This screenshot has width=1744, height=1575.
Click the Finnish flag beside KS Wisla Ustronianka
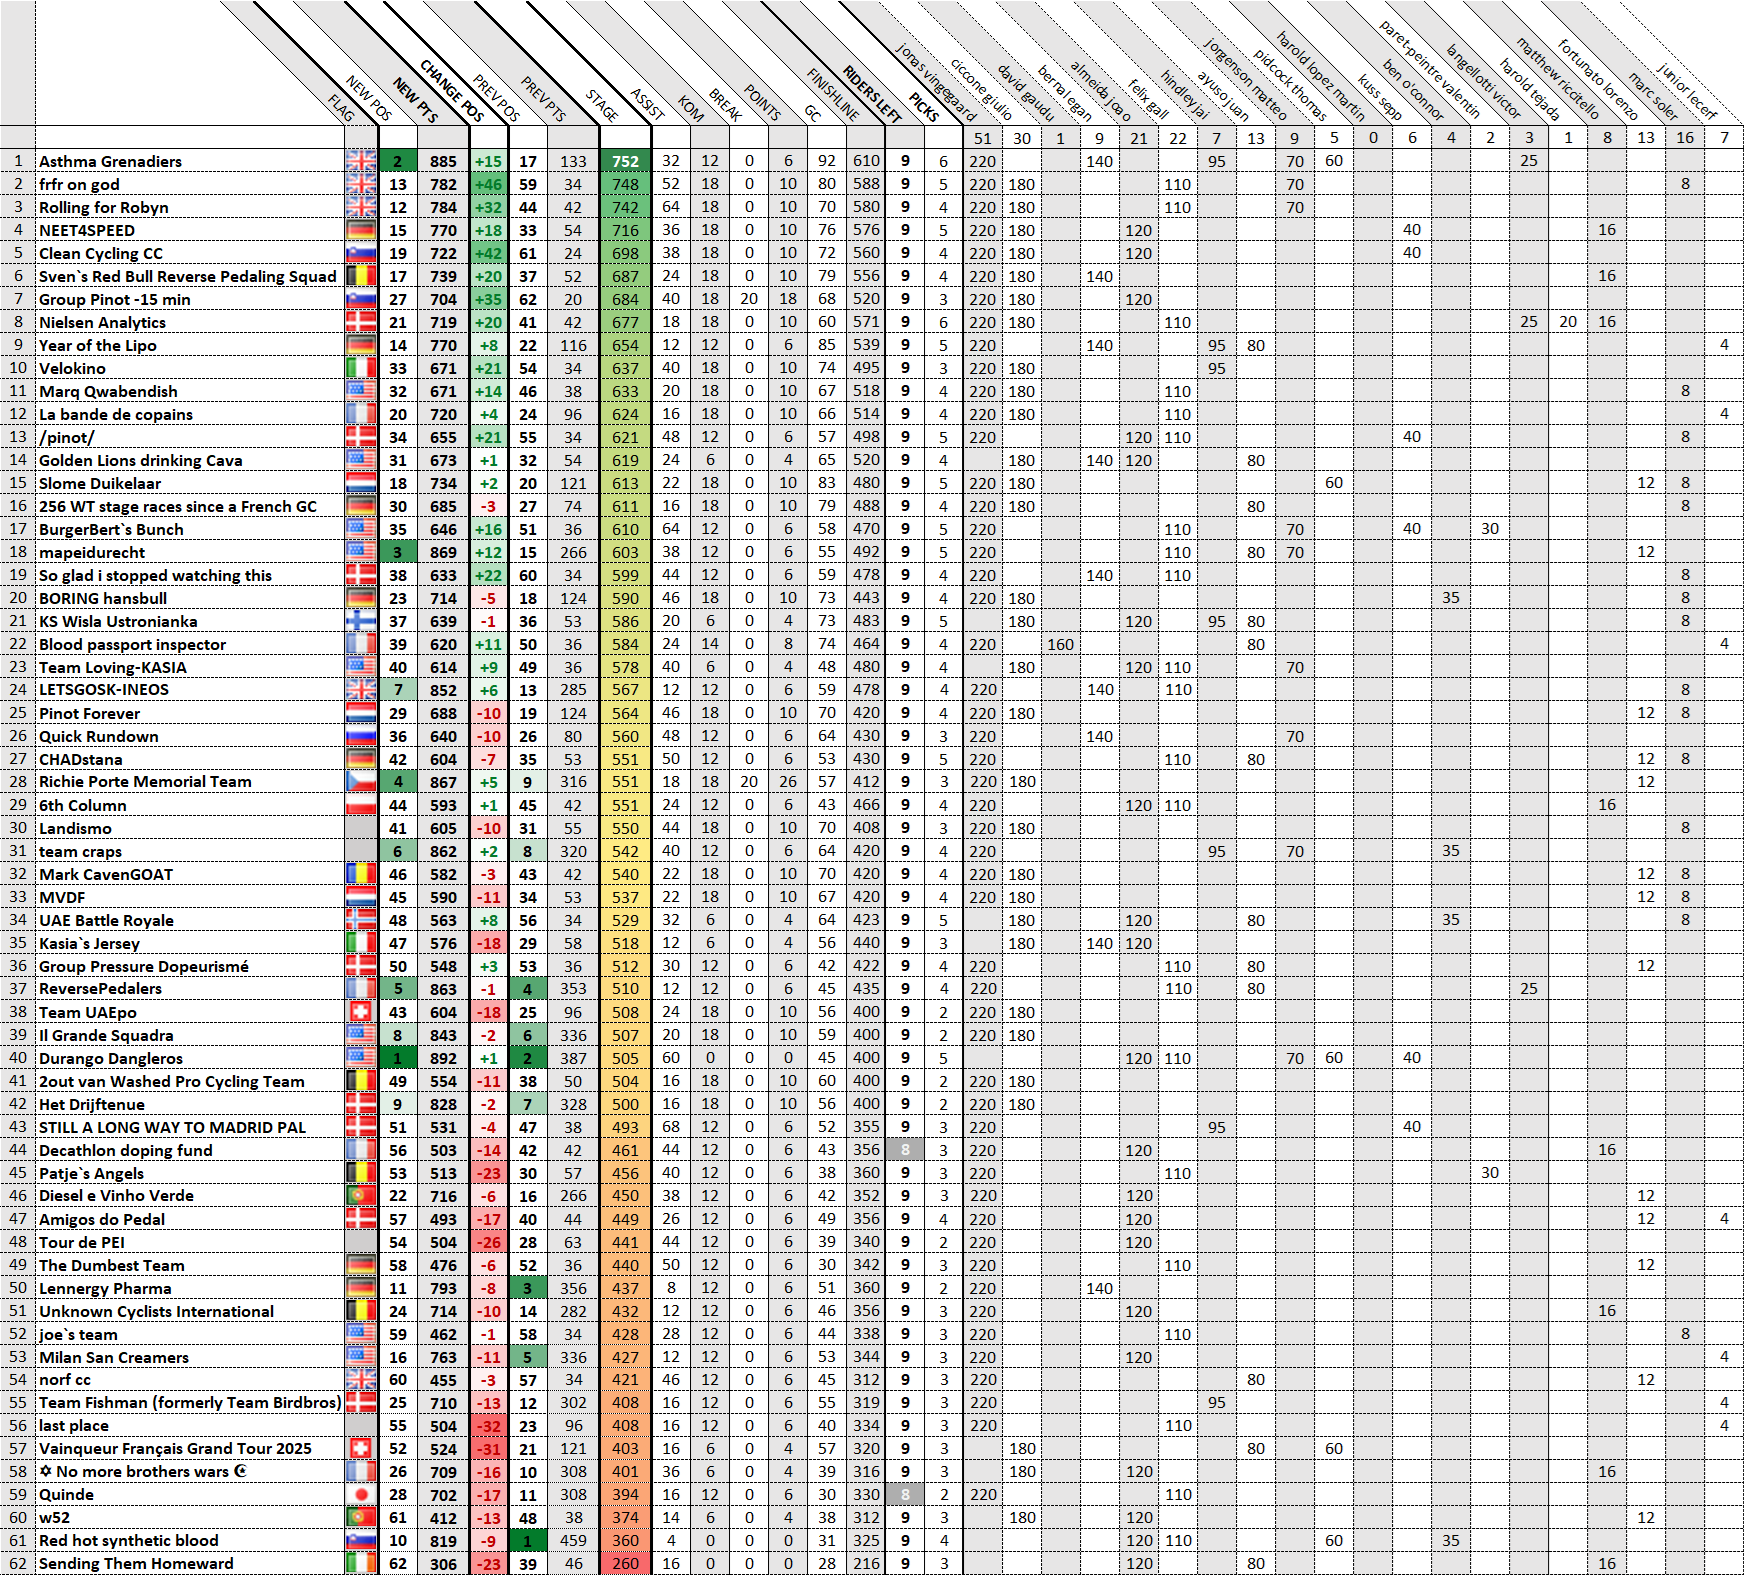click(x=361, y=621)
